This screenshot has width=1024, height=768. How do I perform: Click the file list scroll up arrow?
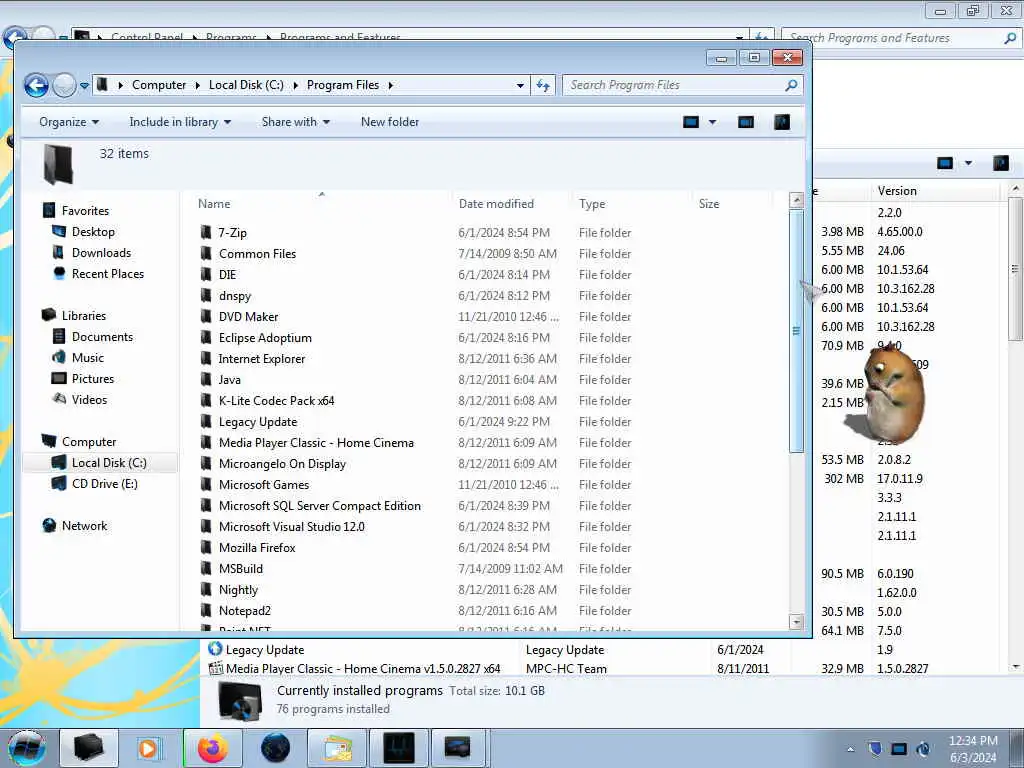796,200
